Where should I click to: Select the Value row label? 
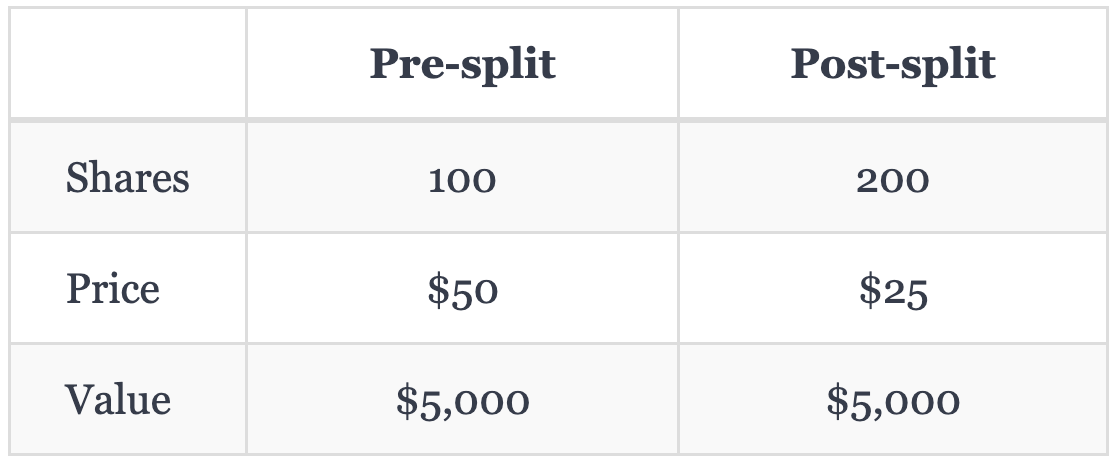coord(117,399)
